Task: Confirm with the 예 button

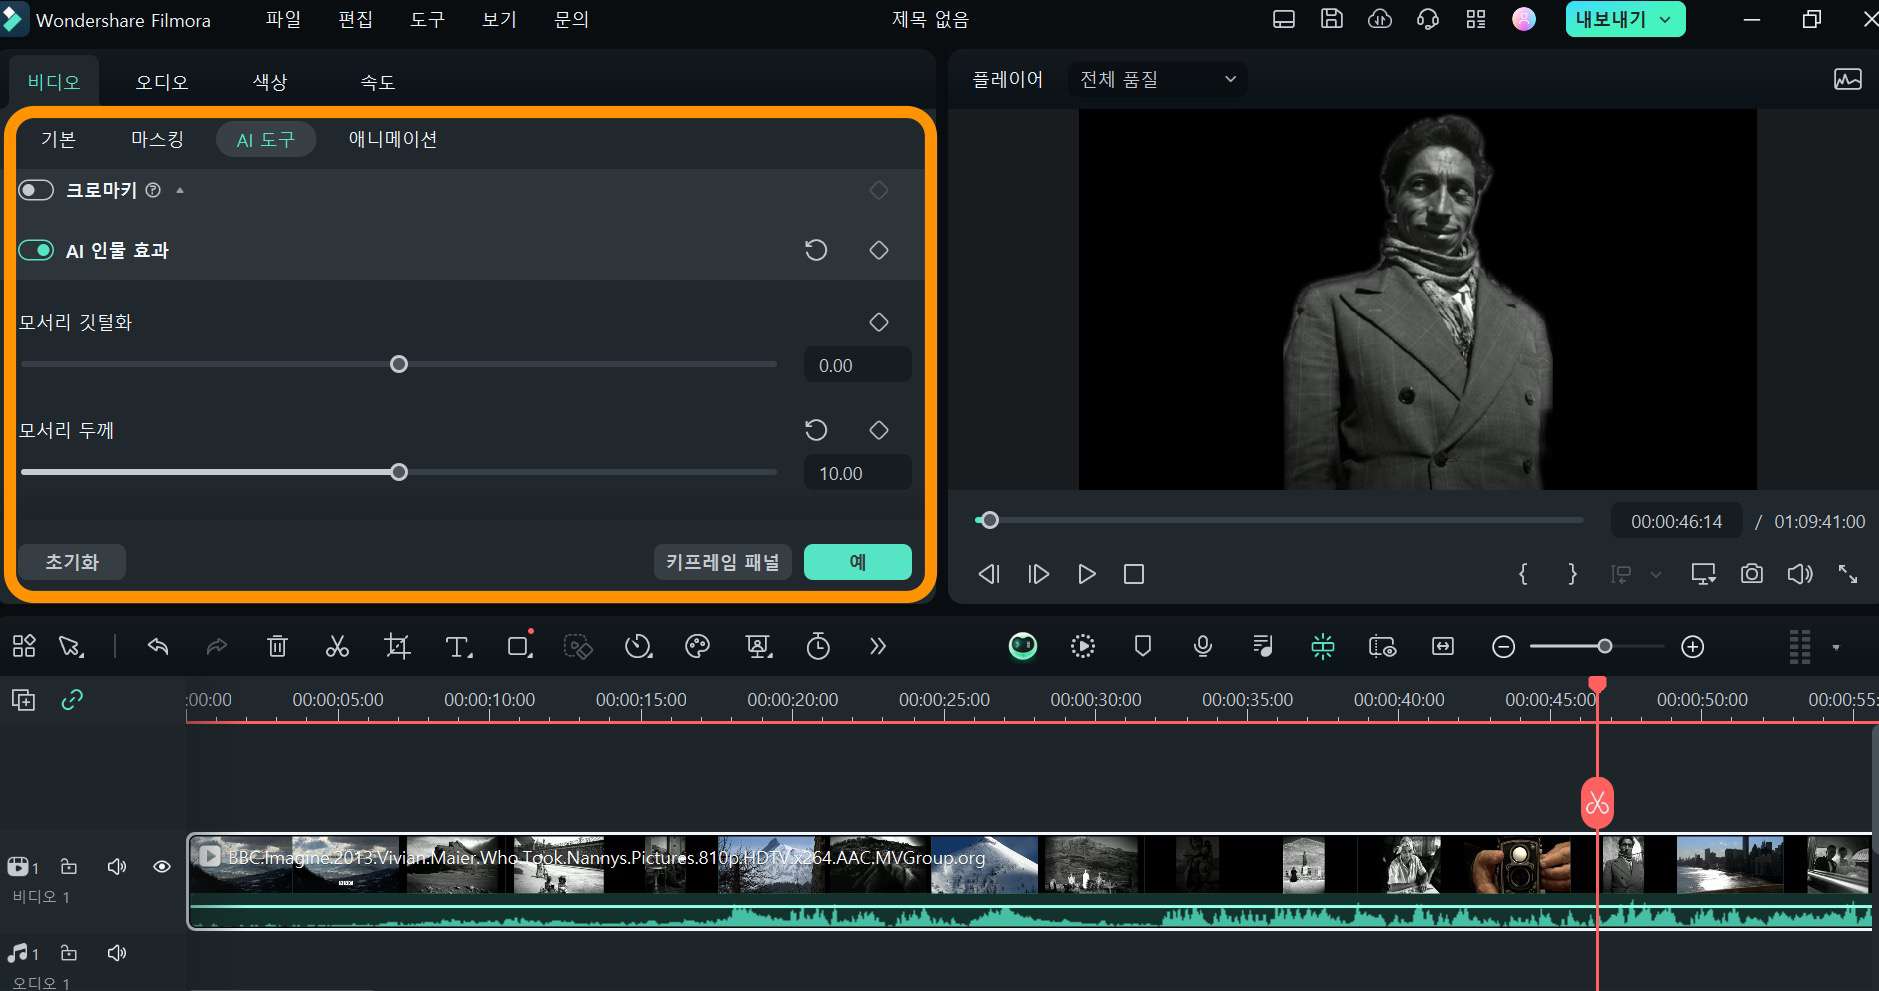Action: pos(858,562)
